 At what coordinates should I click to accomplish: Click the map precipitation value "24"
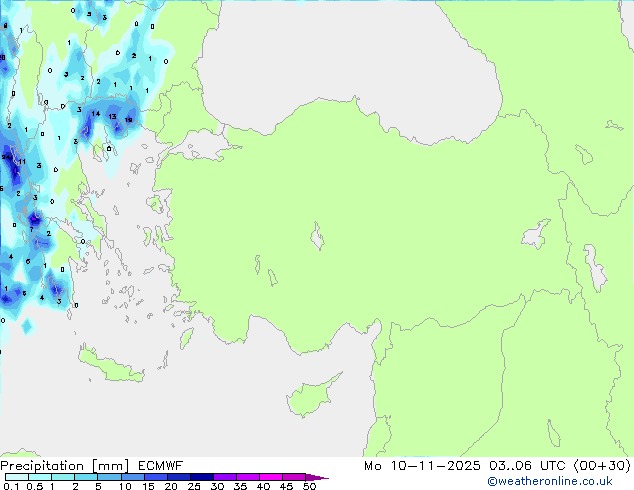click(x=6, y=157)
